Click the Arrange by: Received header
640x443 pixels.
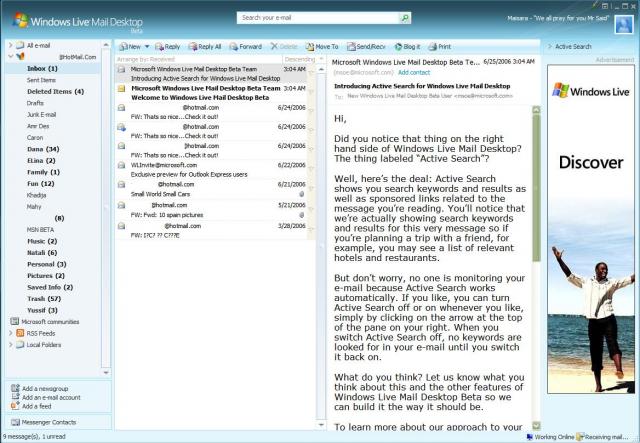(x=146, y=59)
